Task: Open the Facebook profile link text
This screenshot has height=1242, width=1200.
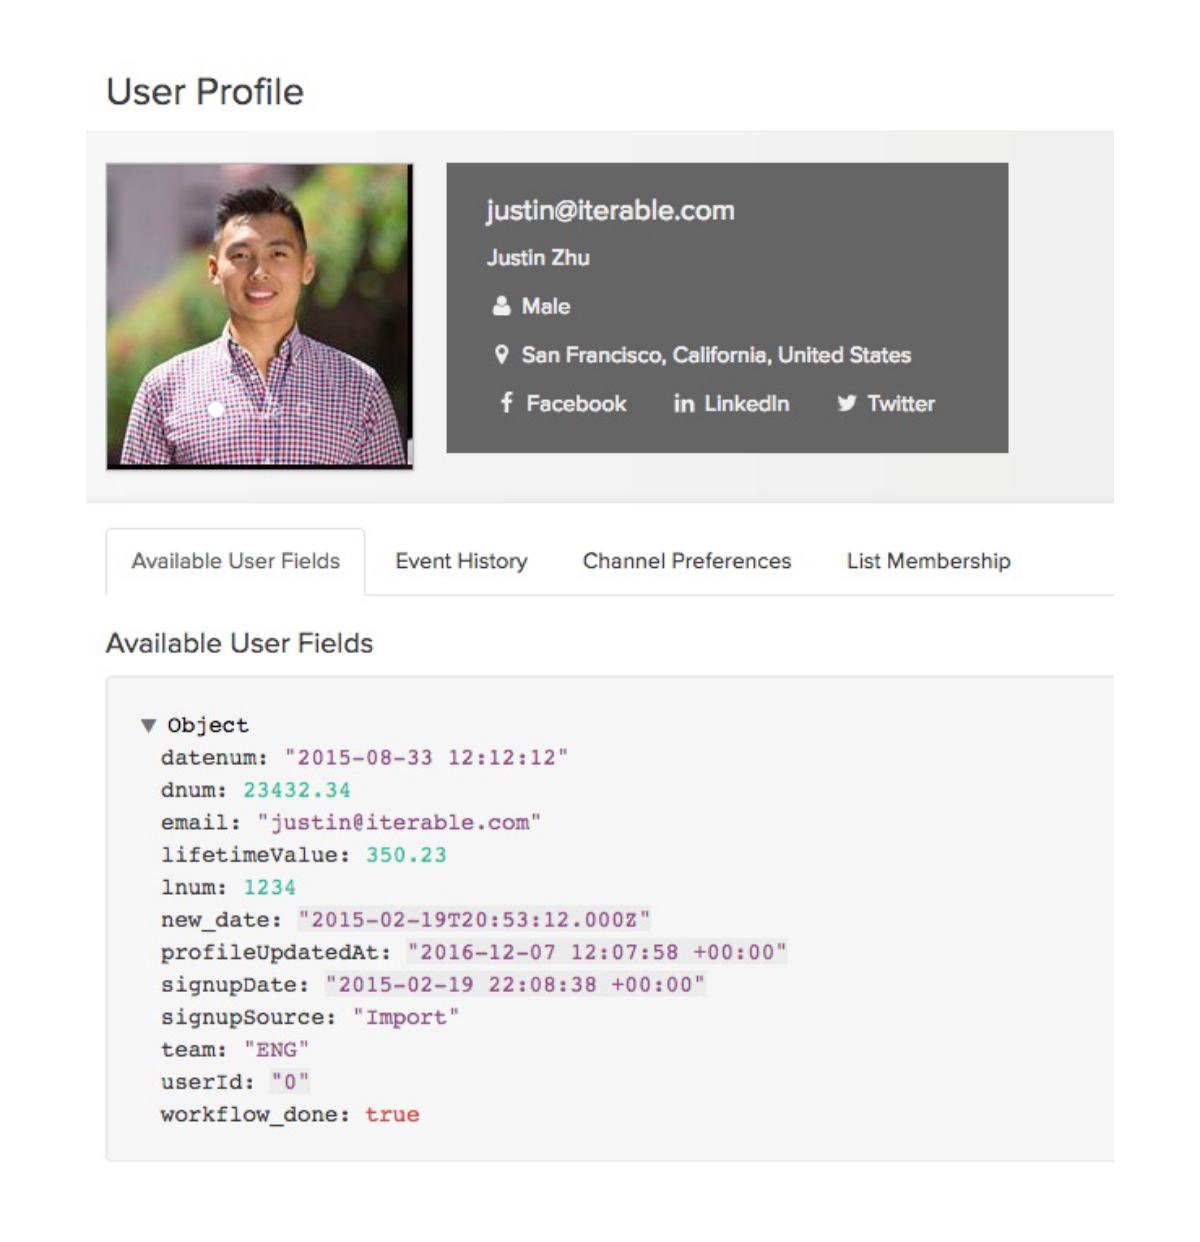Action: [576, 404]
